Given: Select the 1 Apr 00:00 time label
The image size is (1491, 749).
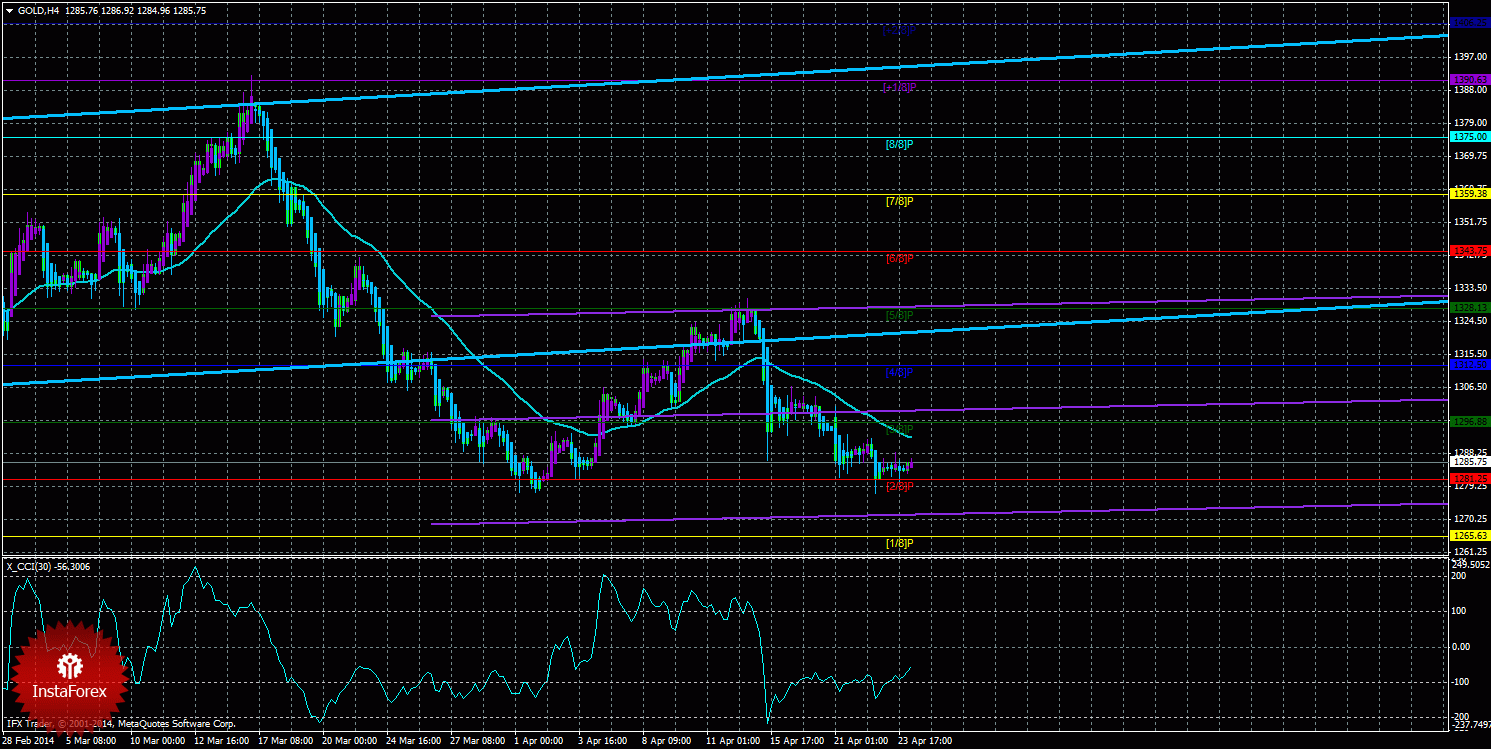Looking at the screenshot, I should (539, 741).
